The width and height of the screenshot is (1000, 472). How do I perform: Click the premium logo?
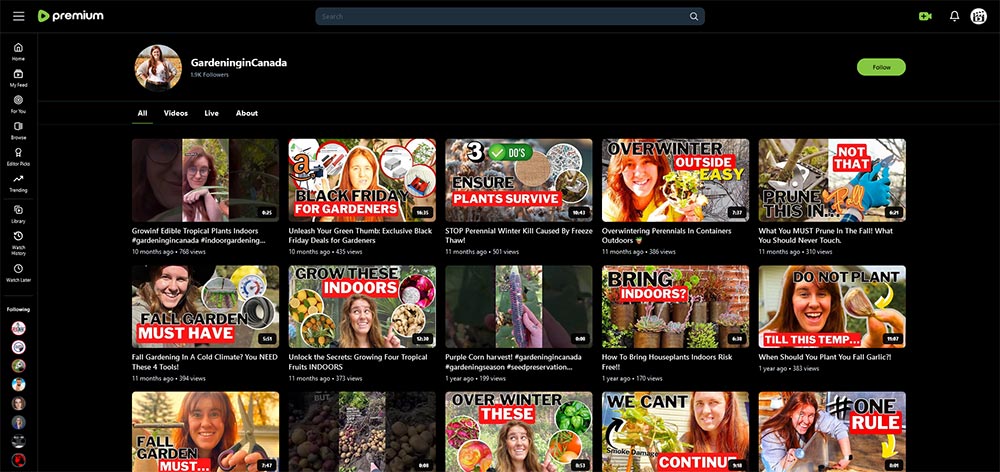click(x=70, y=16)
